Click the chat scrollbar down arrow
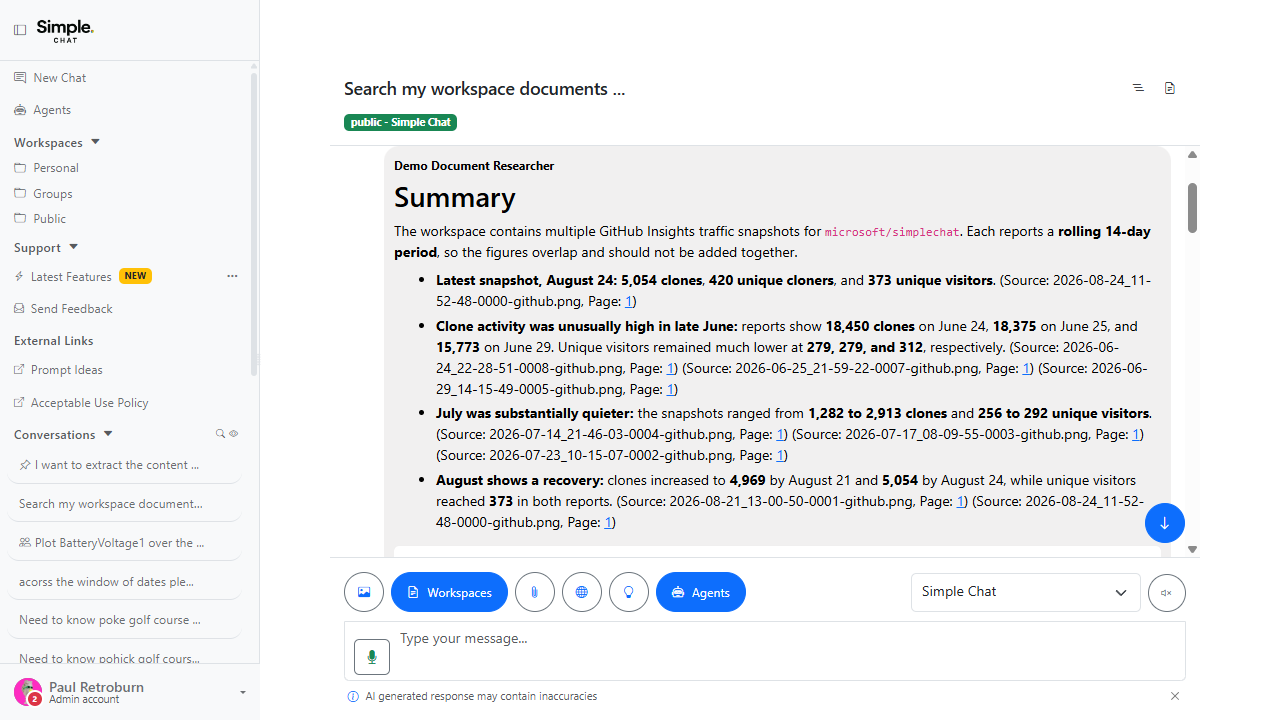The image size is (1280, 720). pos(1192,549)
